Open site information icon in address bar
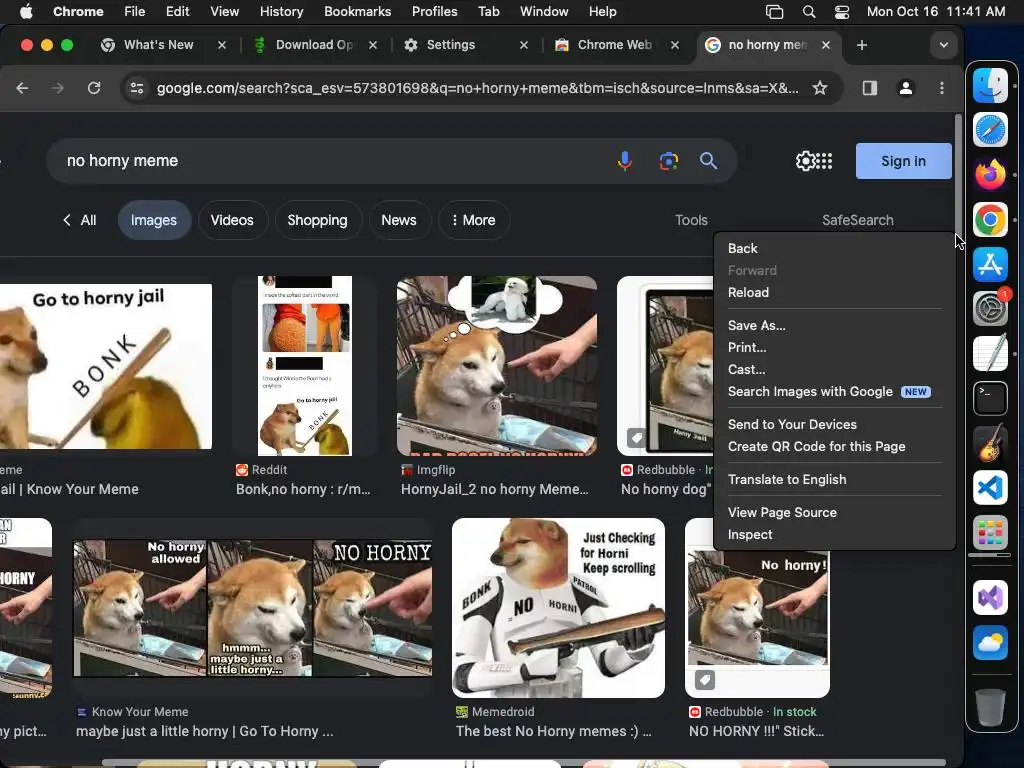1024x768 pixels. coord(136,88)
